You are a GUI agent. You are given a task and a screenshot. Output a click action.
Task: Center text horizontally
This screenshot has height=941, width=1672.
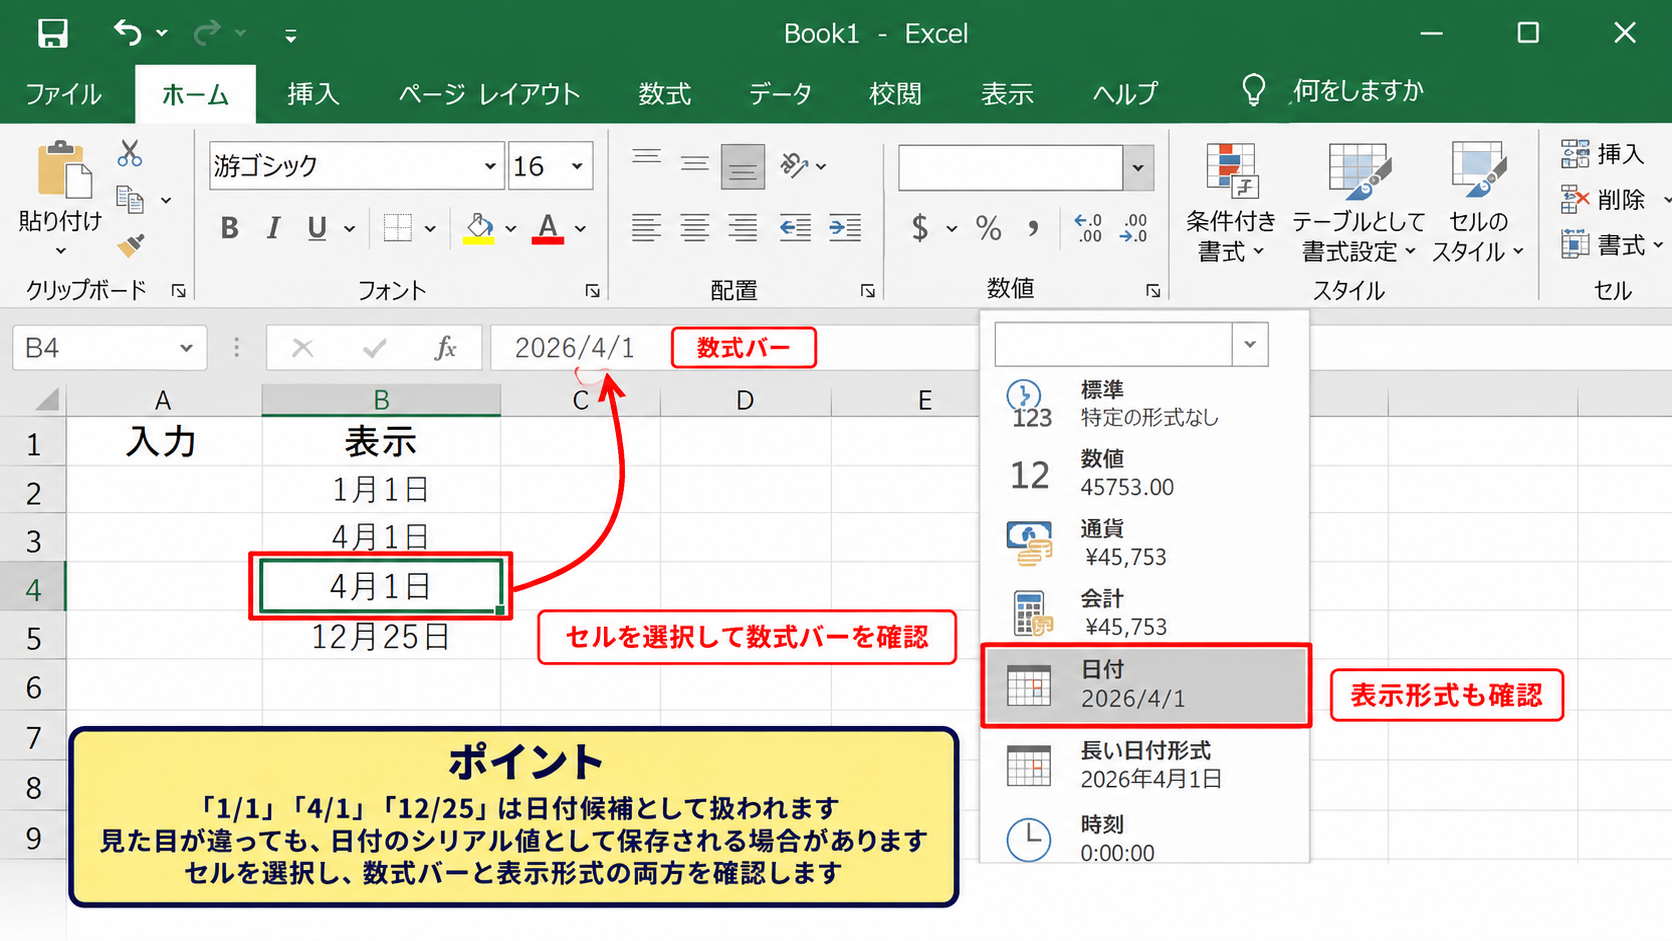tap(694, 228)
